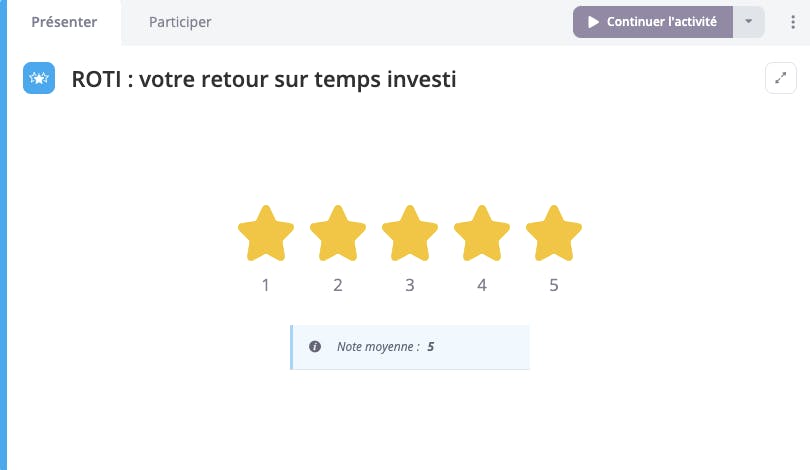Click the blue ROTI stars activity icon
810x470 pixels.
click(39, 78)
